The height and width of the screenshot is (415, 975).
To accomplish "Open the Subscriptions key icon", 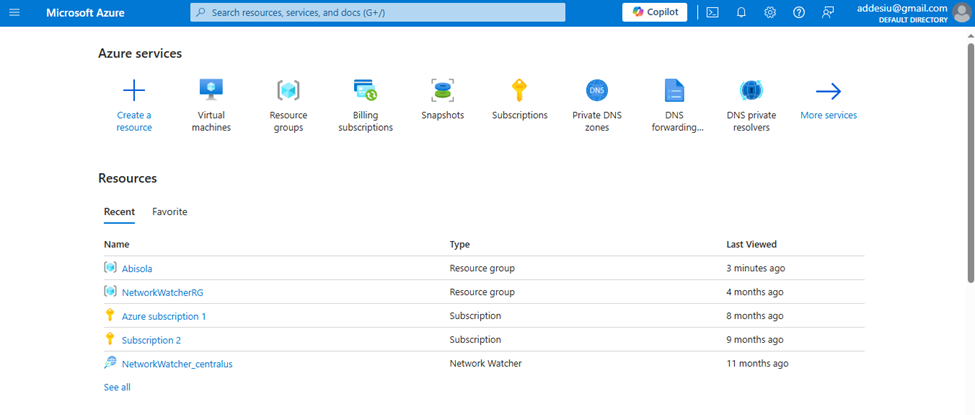I will point(519,90).
